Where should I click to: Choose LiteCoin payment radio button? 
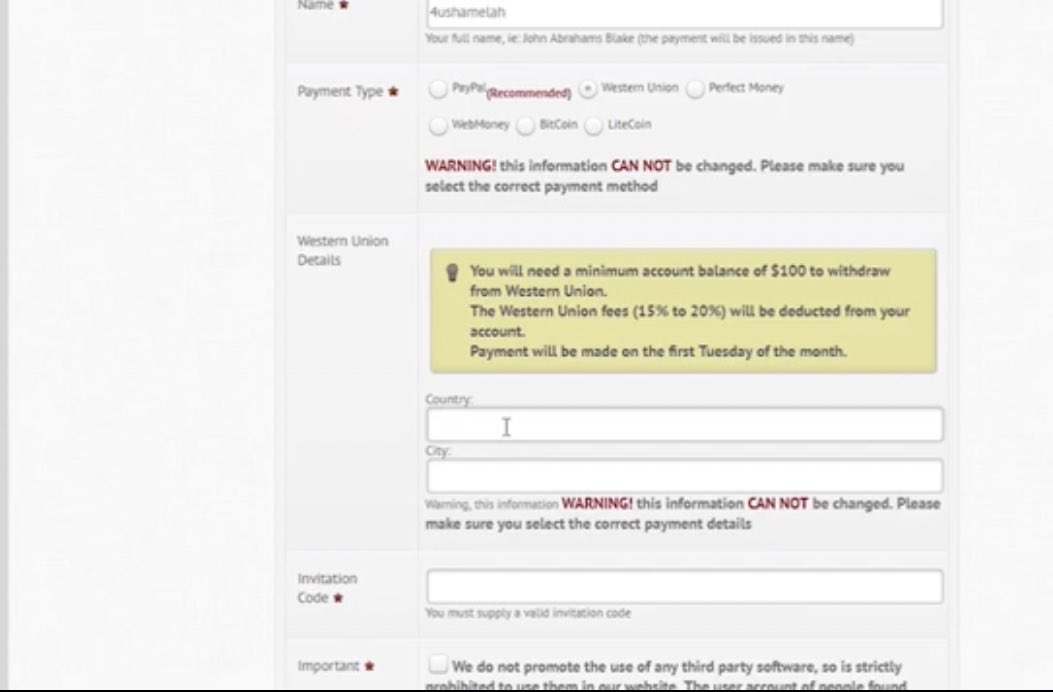click(594, 126)
